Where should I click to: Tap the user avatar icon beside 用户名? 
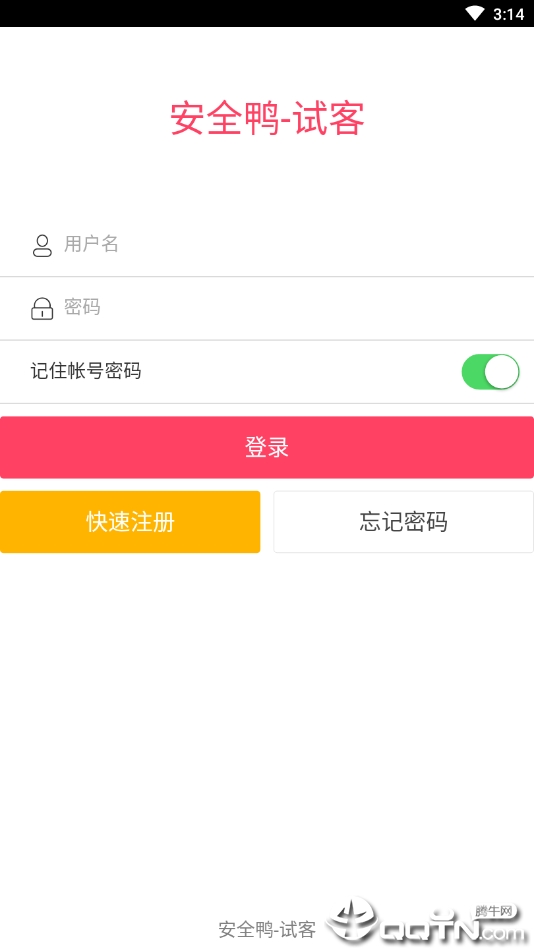(42, 245)
